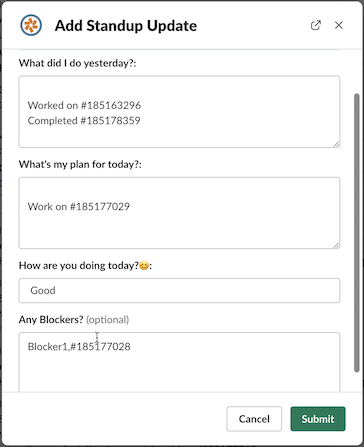Submit the standup update

pyautogui.click(x=318, y=419)
